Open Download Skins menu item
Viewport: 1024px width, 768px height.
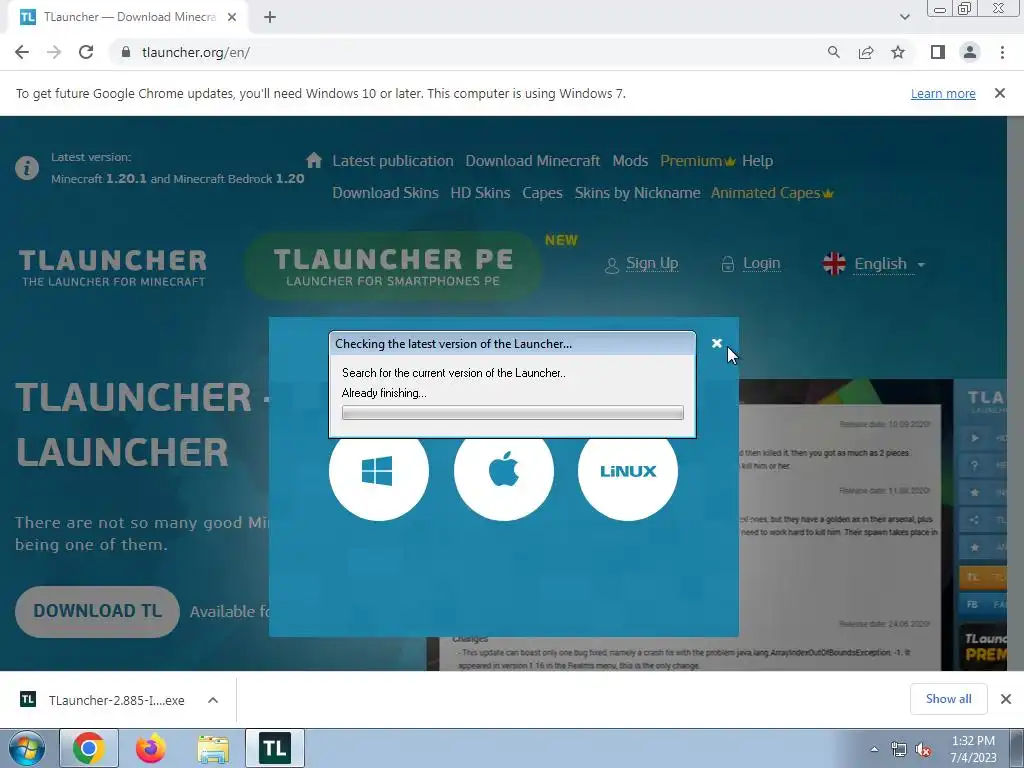pos(385,193)
